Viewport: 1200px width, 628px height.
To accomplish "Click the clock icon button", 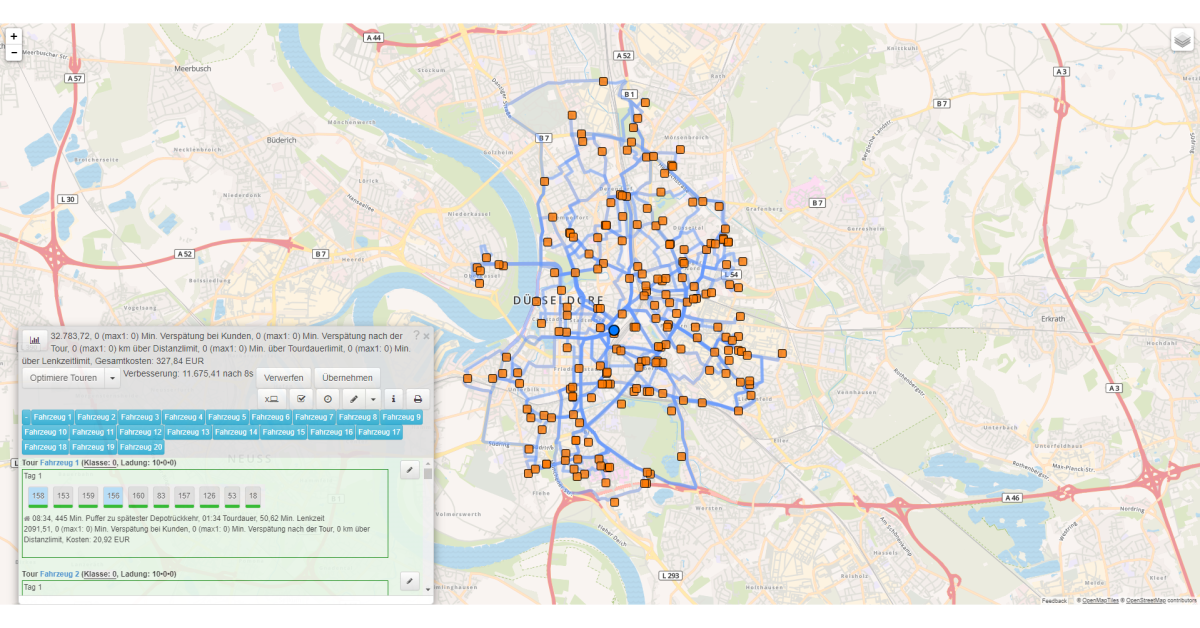I will coord(327,398).
